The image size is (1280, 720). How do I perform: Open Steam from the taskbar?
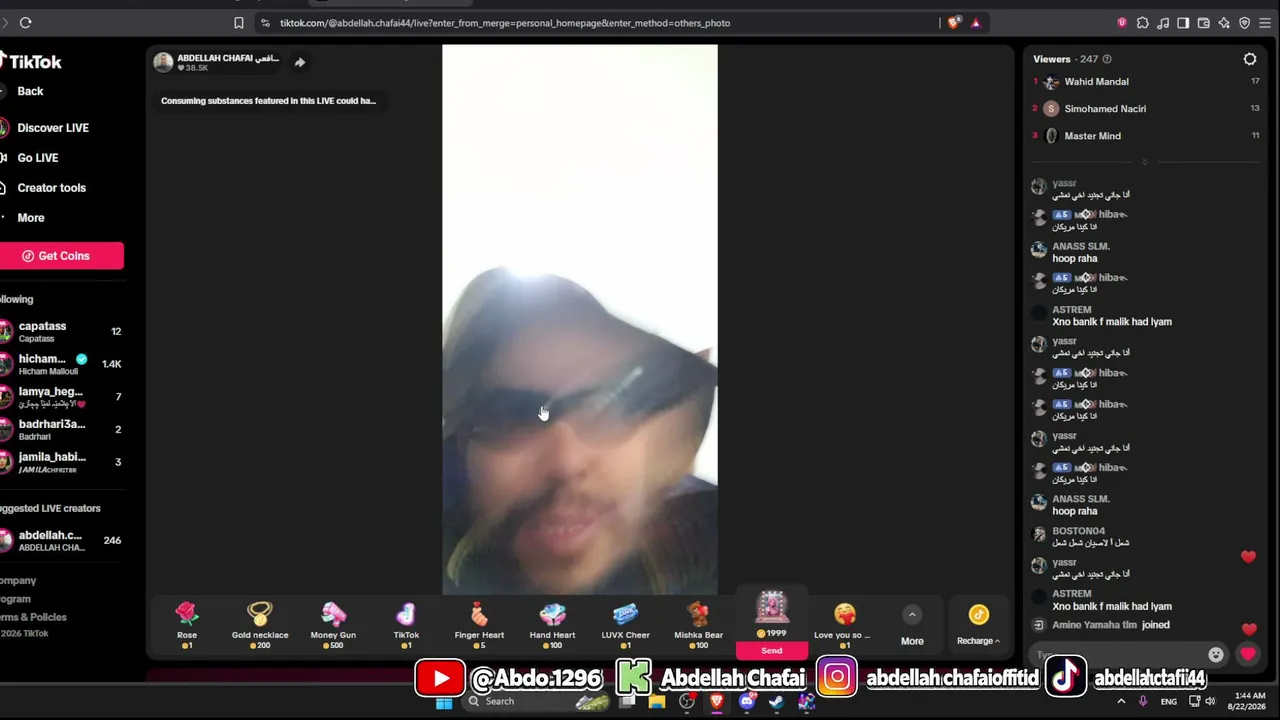[x=777, y=702]
